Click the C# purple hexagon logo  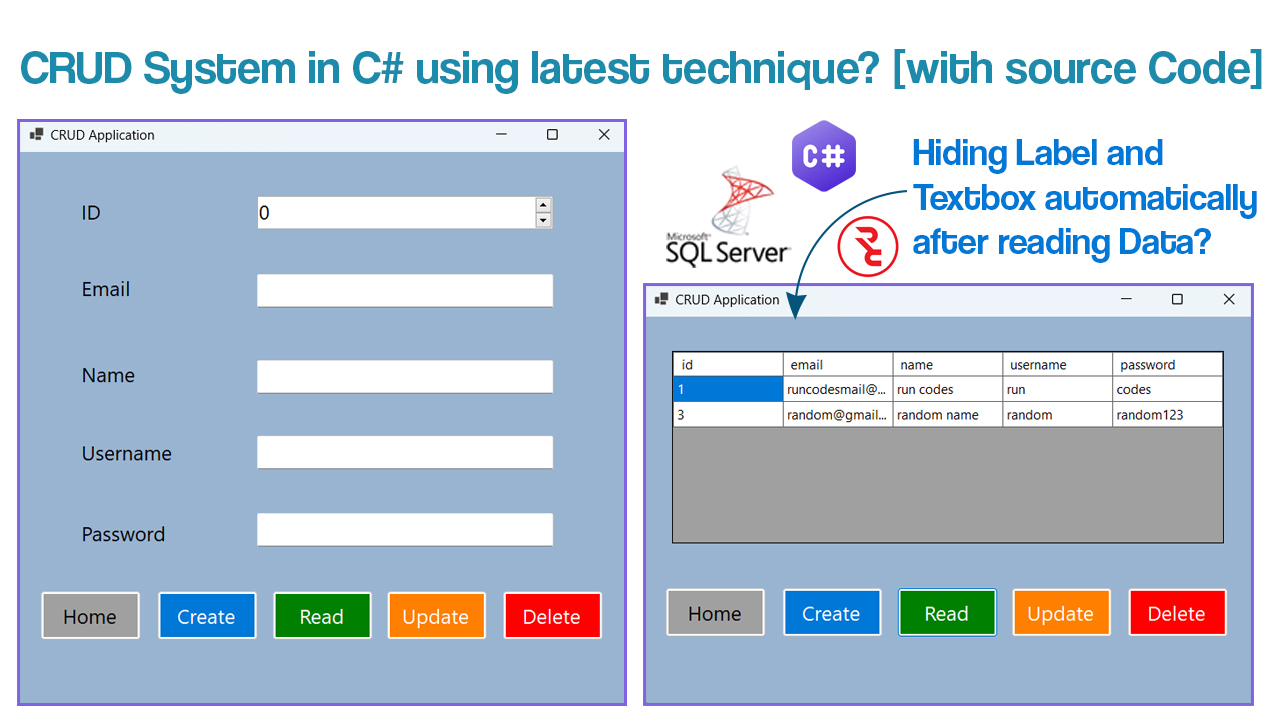pos(823,155)
